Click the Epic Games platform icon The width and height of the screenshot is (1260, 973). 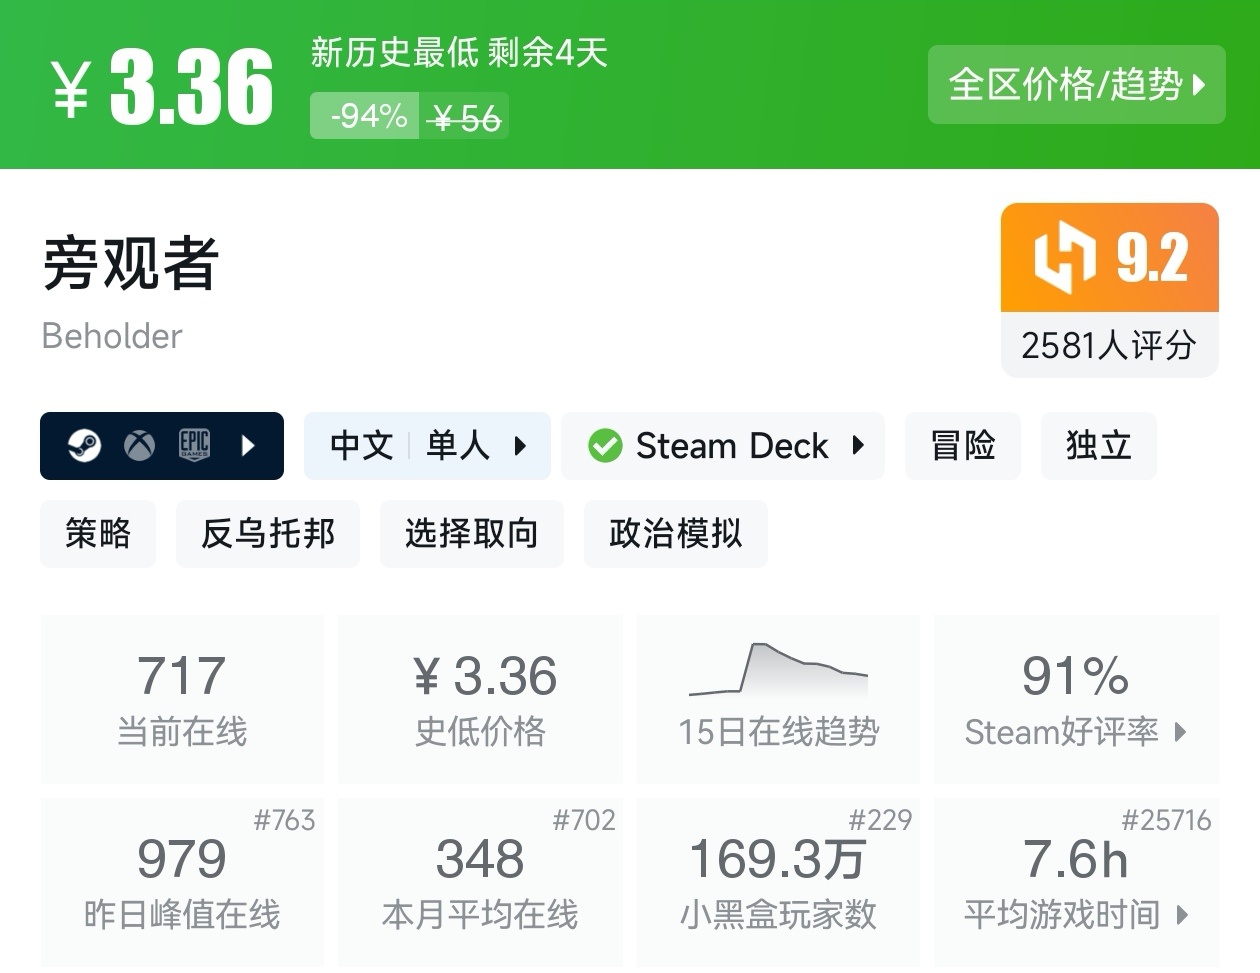click(194, 445)
